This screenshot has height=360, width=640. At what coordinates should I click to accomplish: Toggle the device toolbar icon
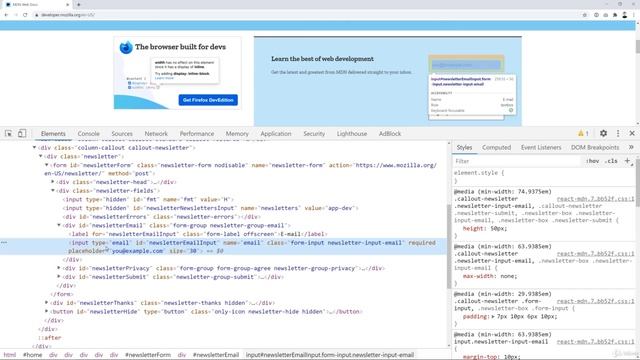pos(22,133)
